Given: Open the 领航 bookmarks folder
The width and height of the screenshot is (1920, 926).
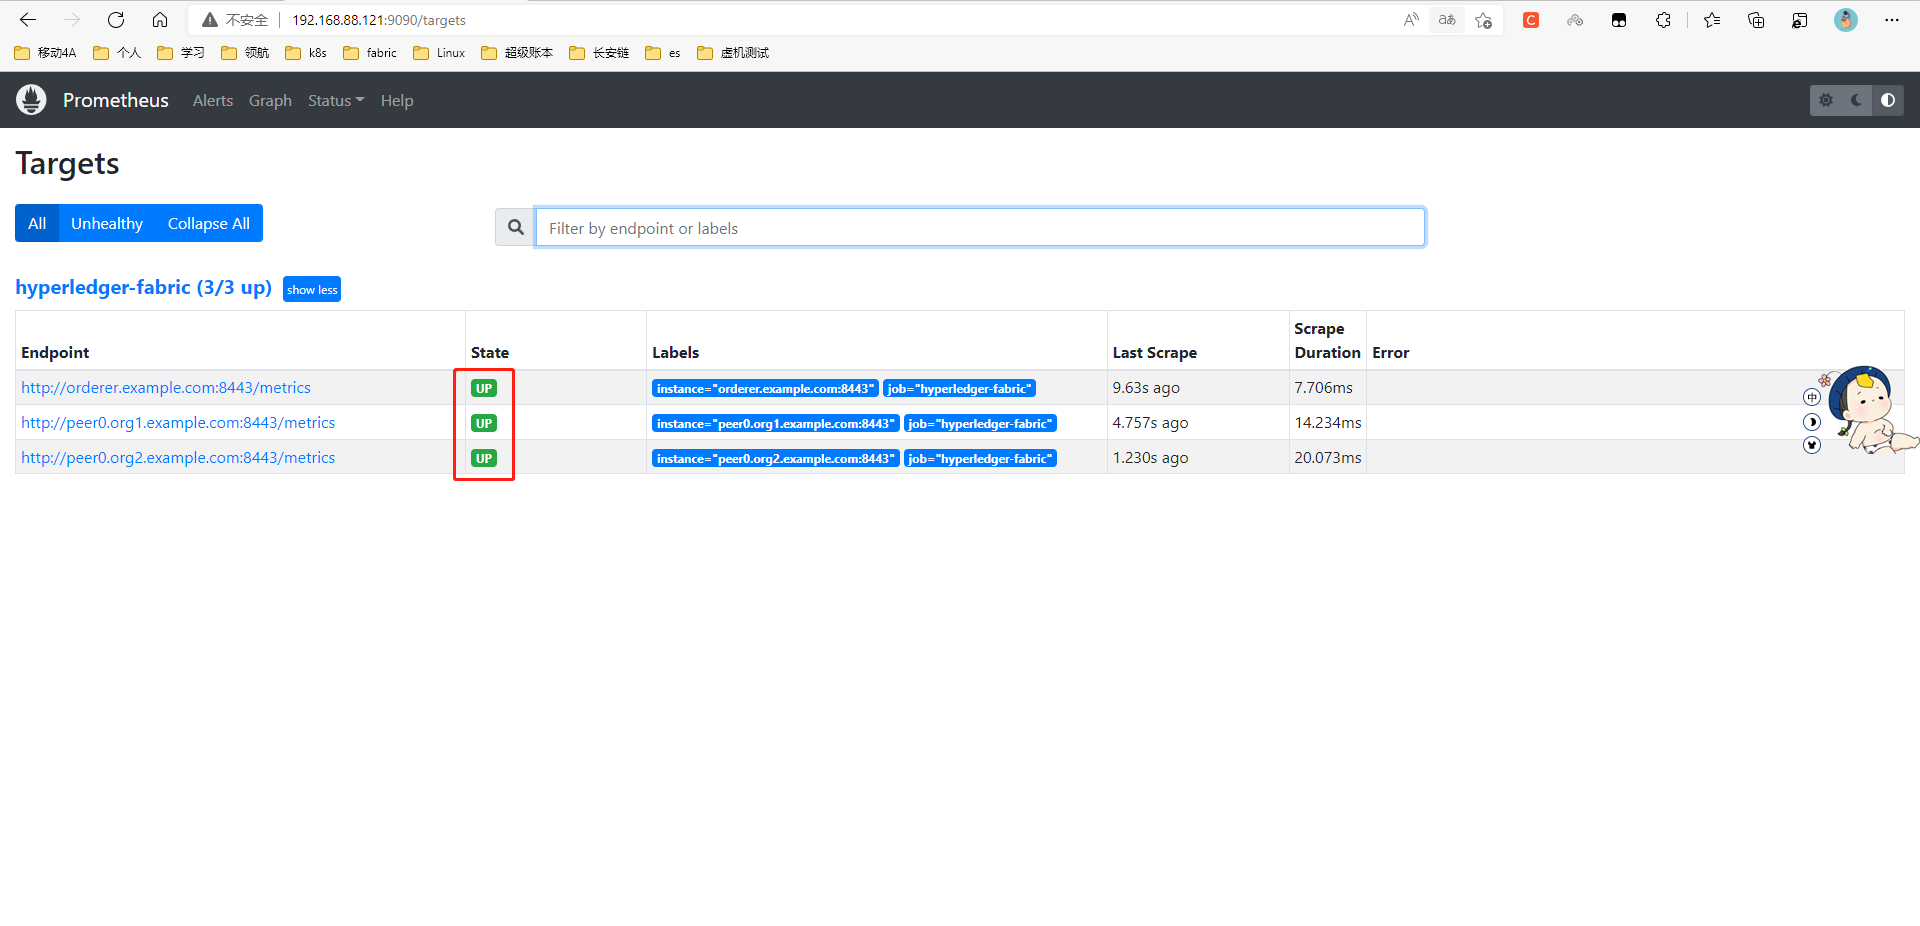Looking at the screenshot, I should point(245,53).
